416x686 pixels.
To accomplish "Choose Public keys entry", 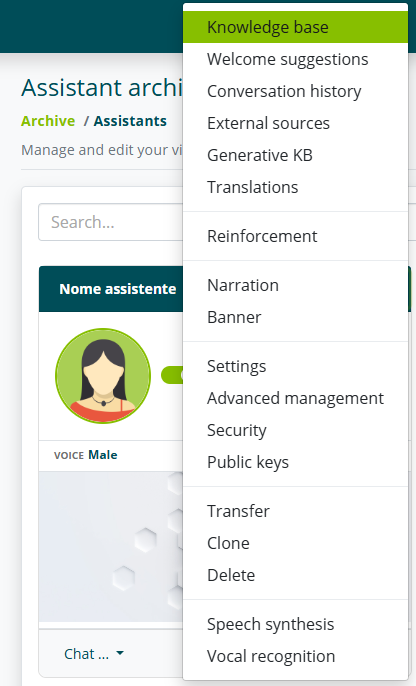I will (x=296, y=462).
